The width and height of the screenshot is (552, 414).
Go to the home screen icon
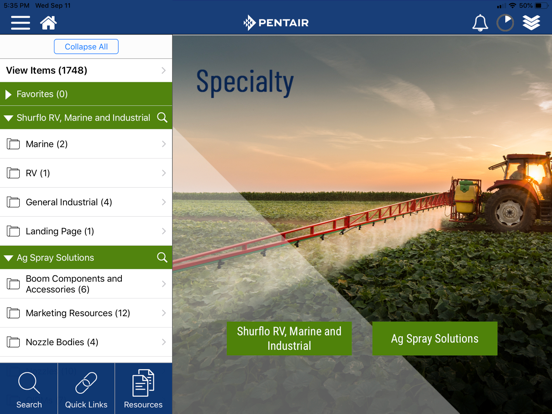point(48,23)
